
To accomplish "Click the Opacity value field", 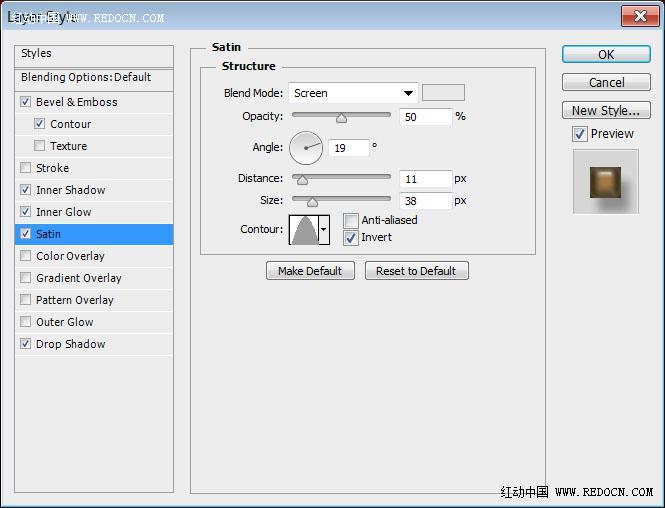I will click(425, 117).
